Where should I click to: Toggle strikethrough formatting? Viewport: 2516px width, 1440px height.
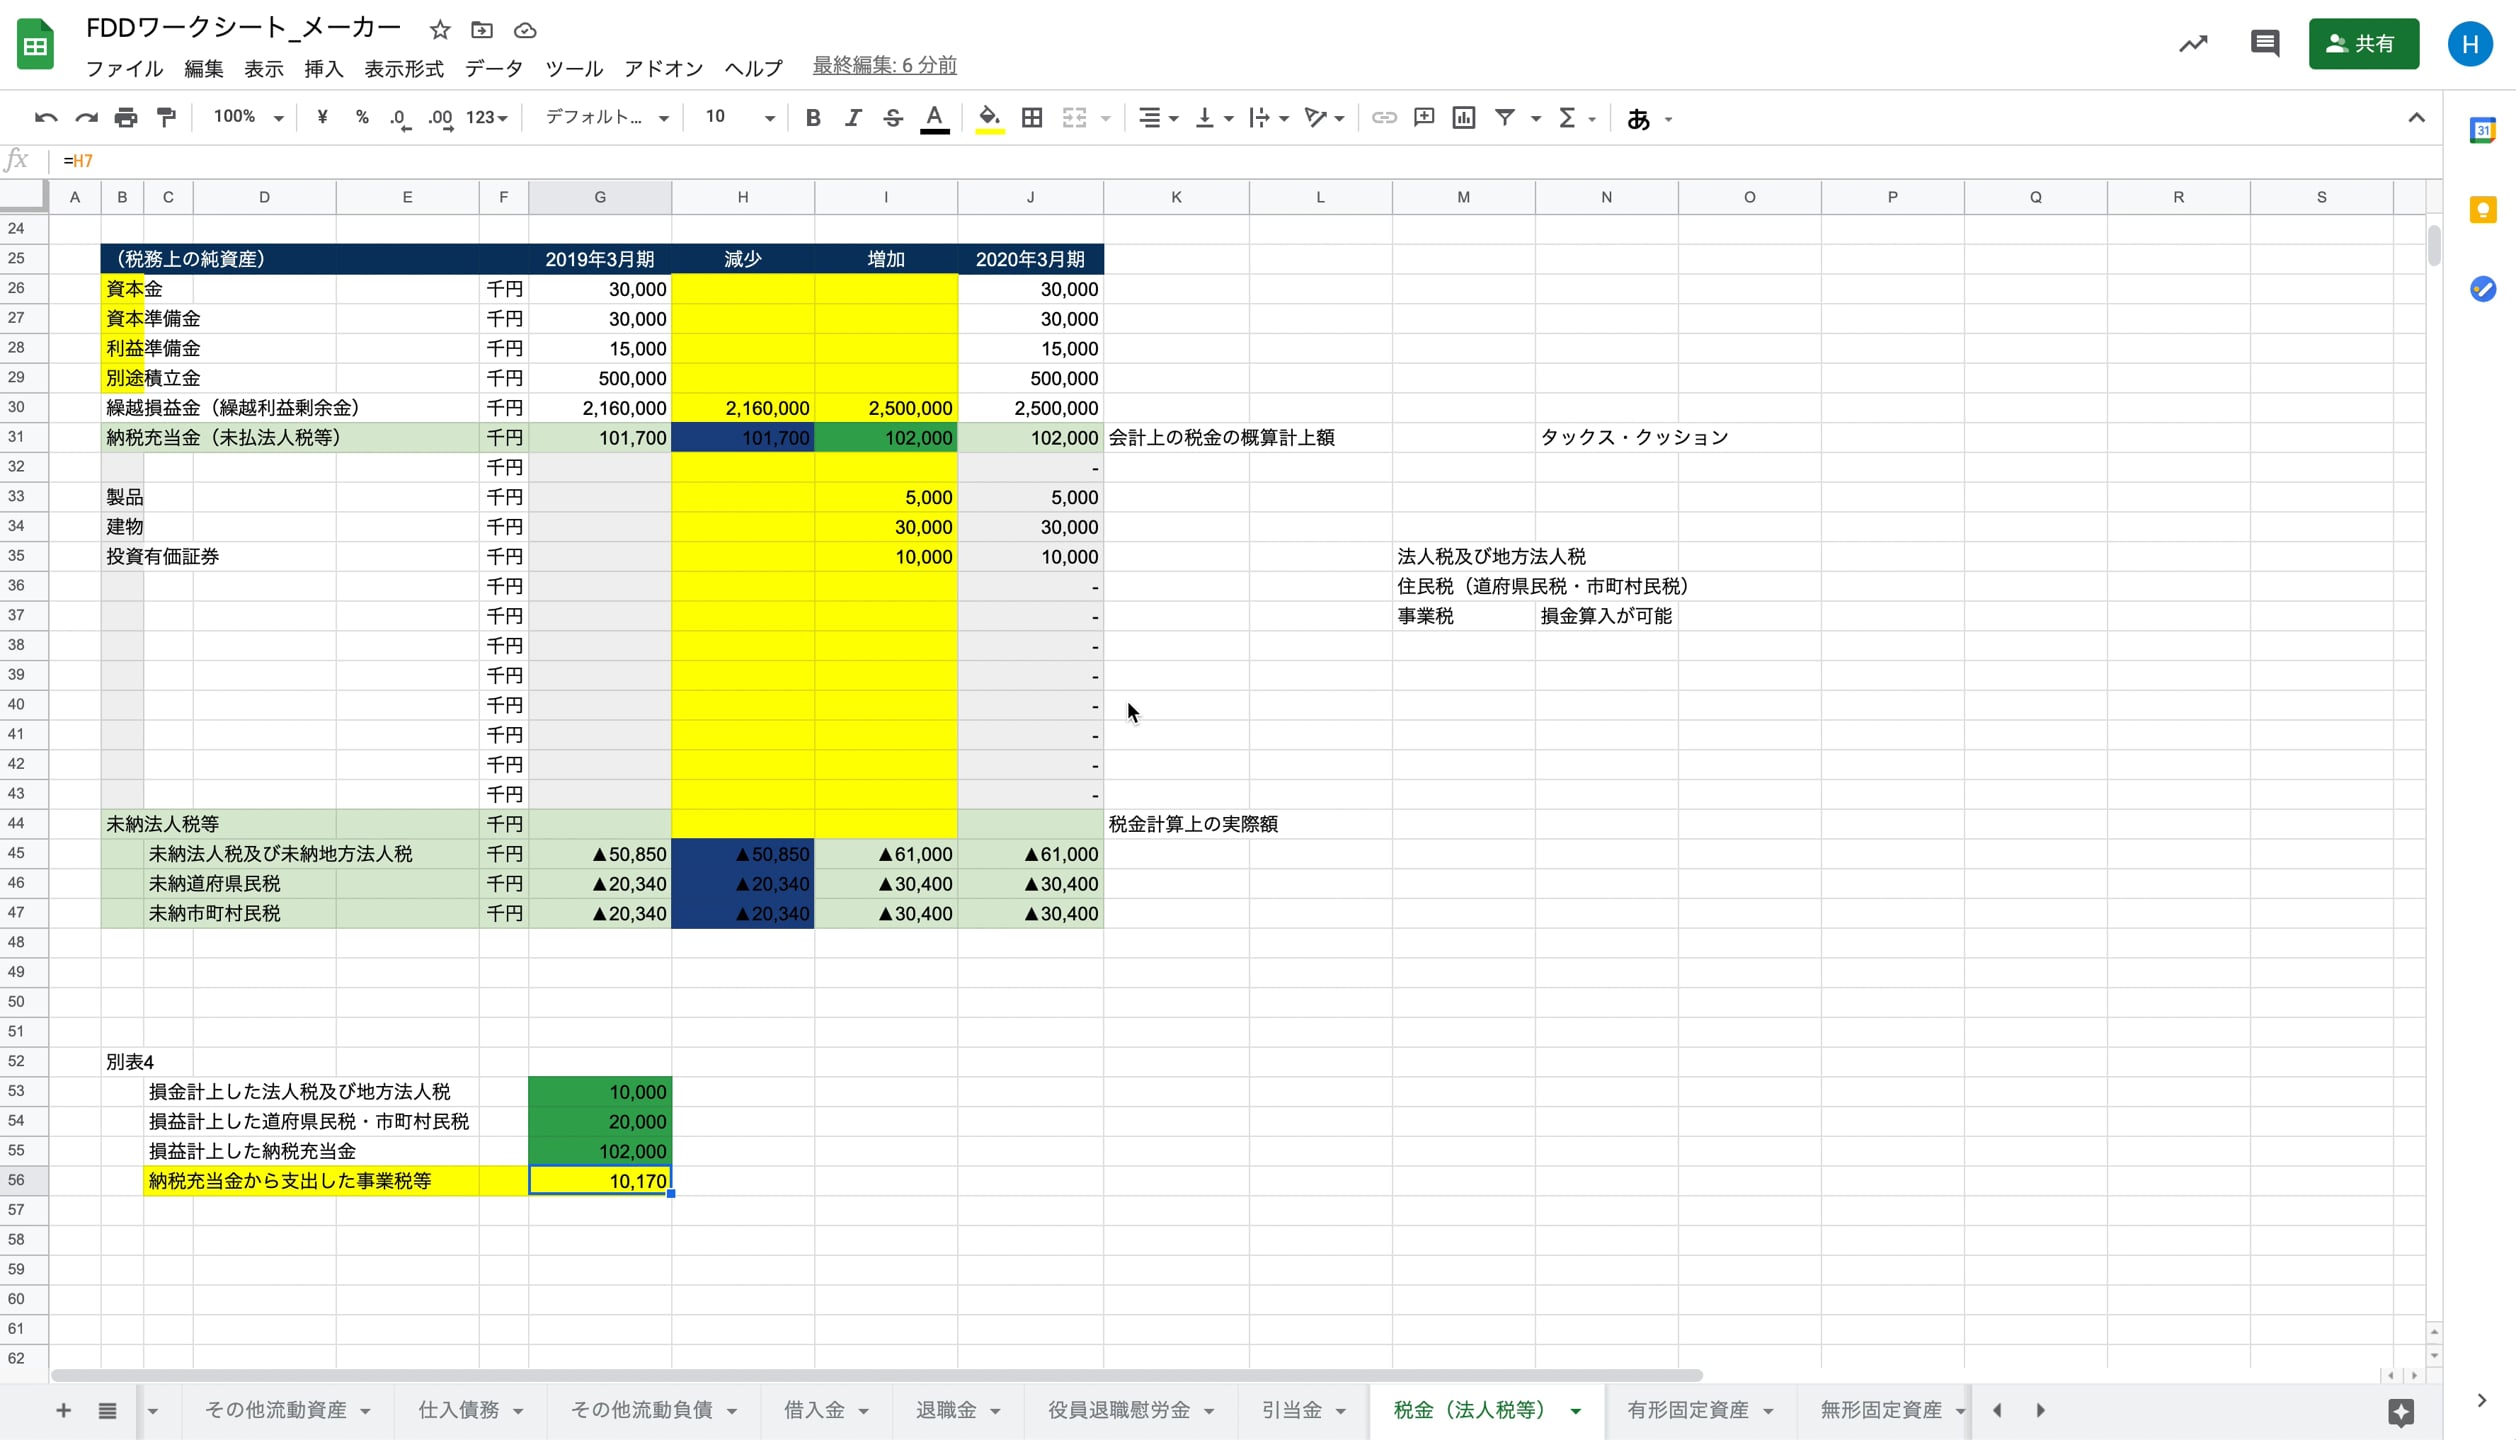(893, 117)
